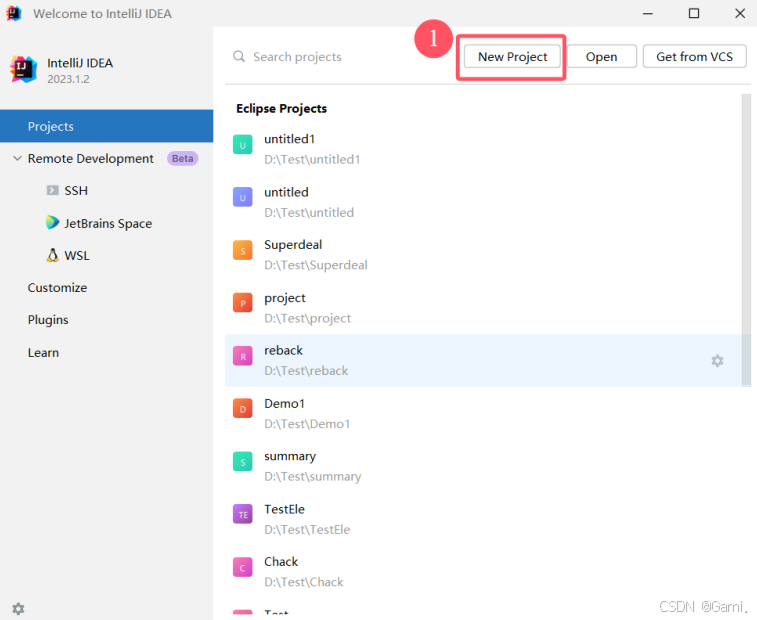
Task: Open JetBrains Space option
Action: click(x=108, y=224)
